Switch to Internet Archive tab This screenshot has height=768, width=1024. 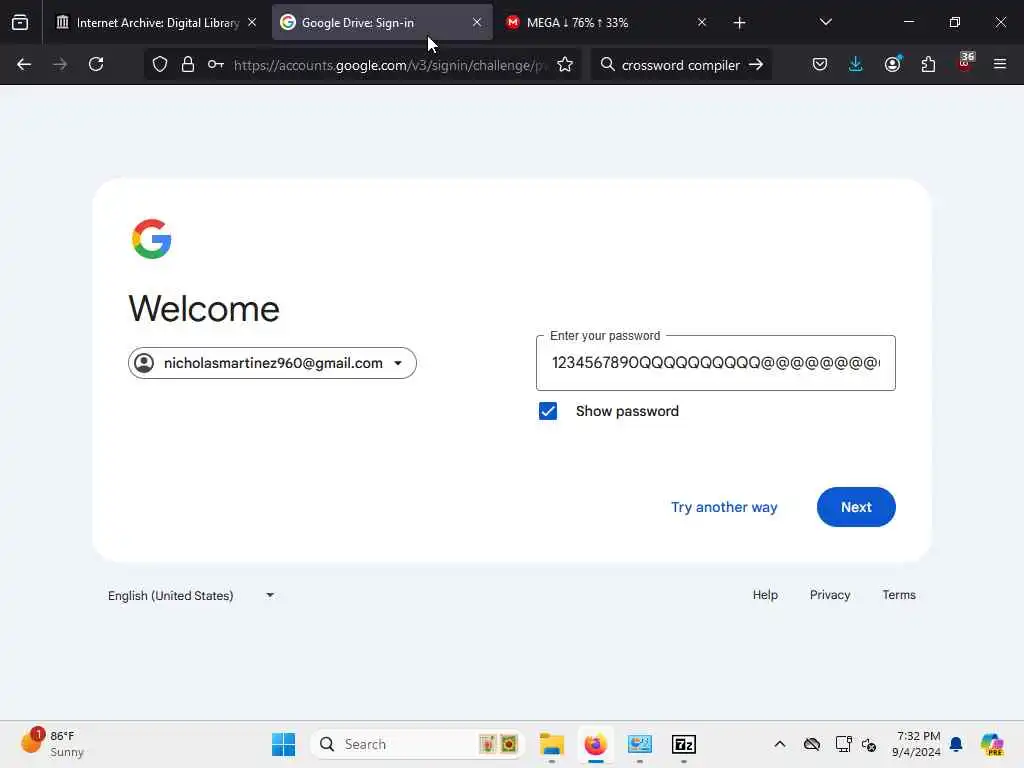coord(157,22)
